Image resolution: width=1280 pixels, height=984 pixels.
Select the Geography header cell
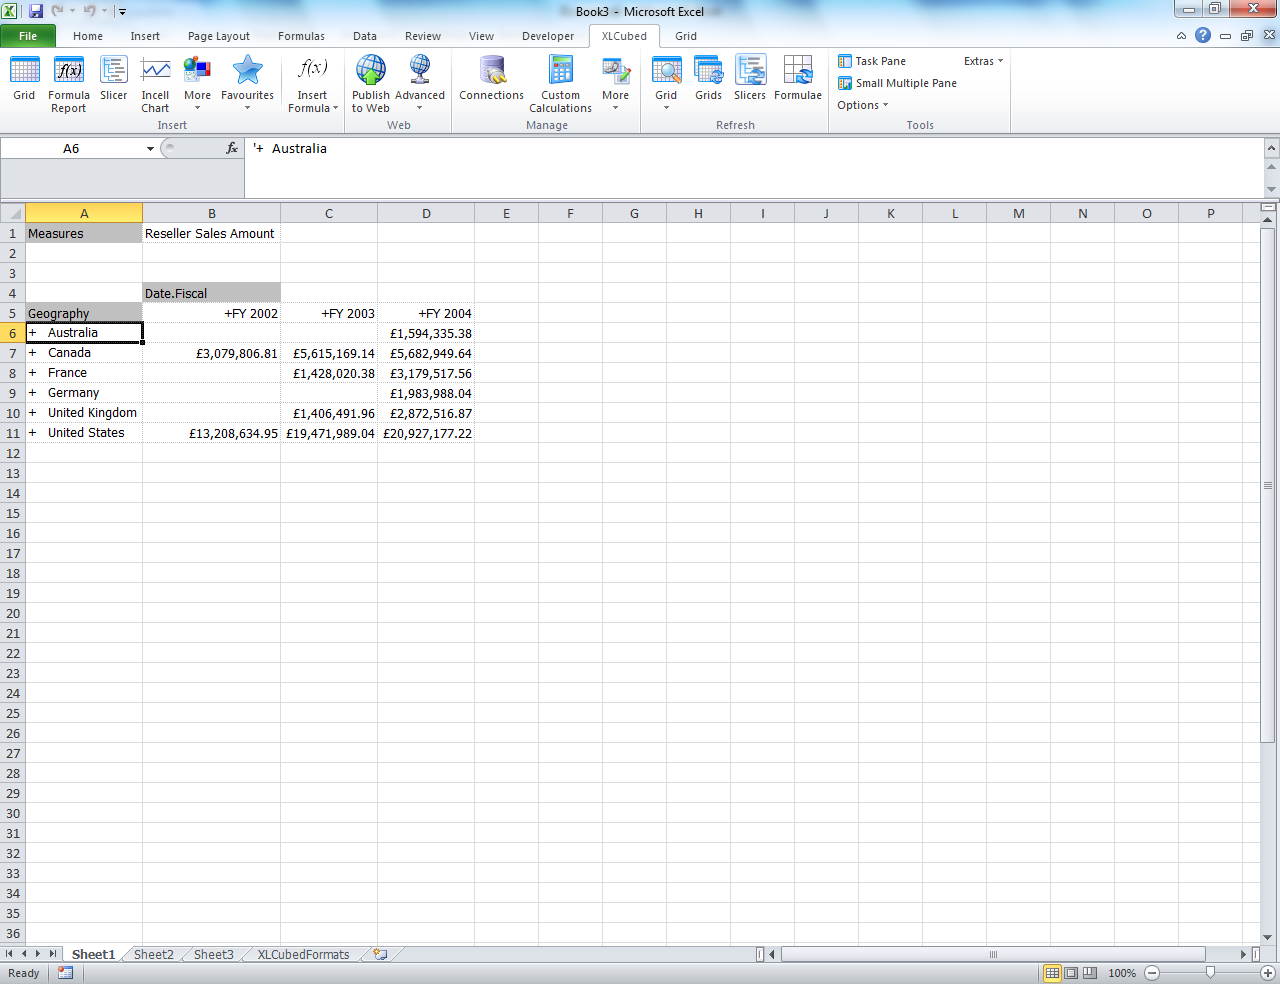point(84,313)
